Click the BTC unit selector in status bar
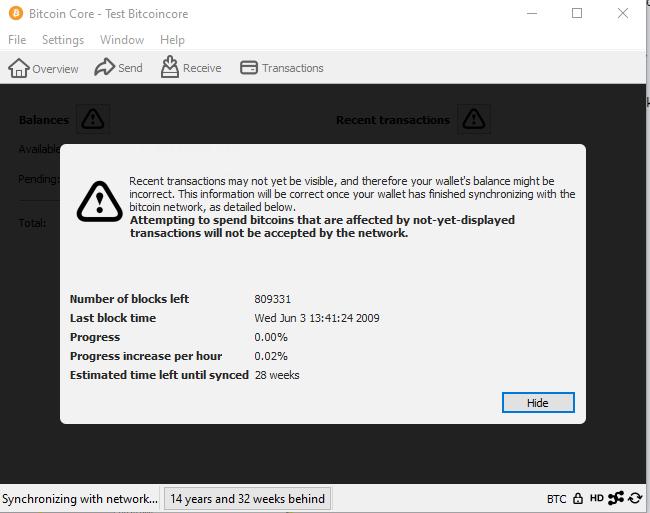Image resolution: width=650 pixels, height=513 pixels. tap(556, 498)
